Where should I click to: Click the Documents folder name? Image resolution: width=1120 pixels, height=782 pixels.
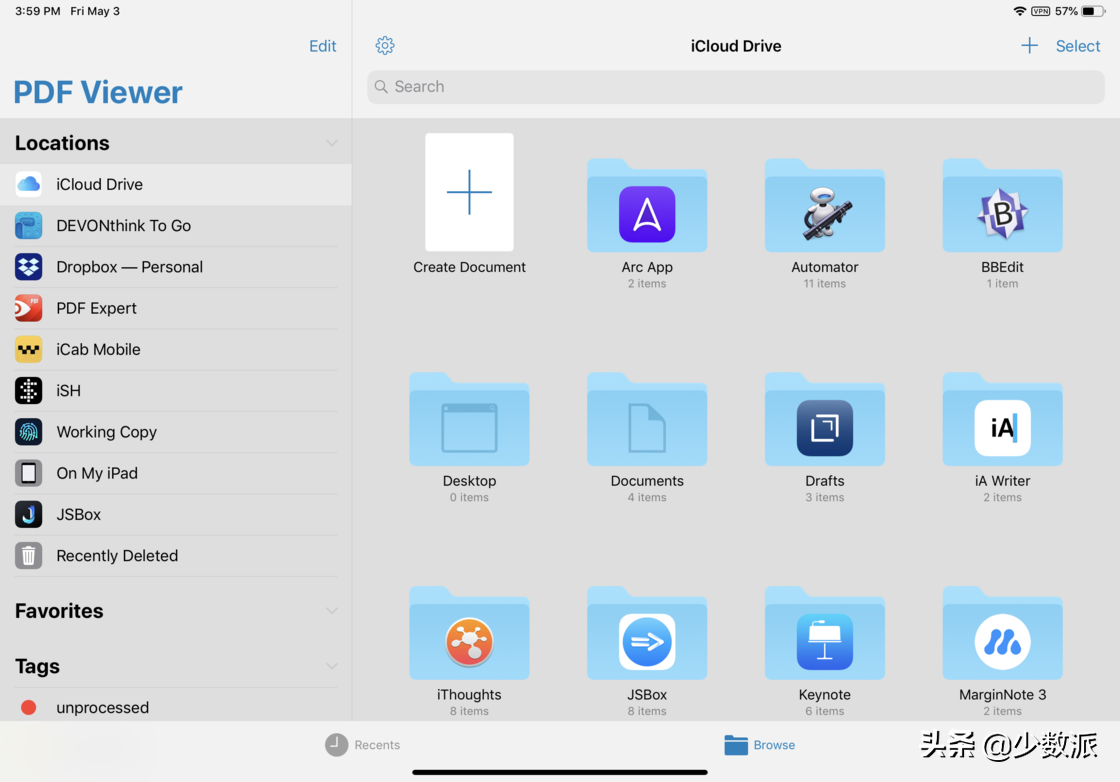(647, 481)
